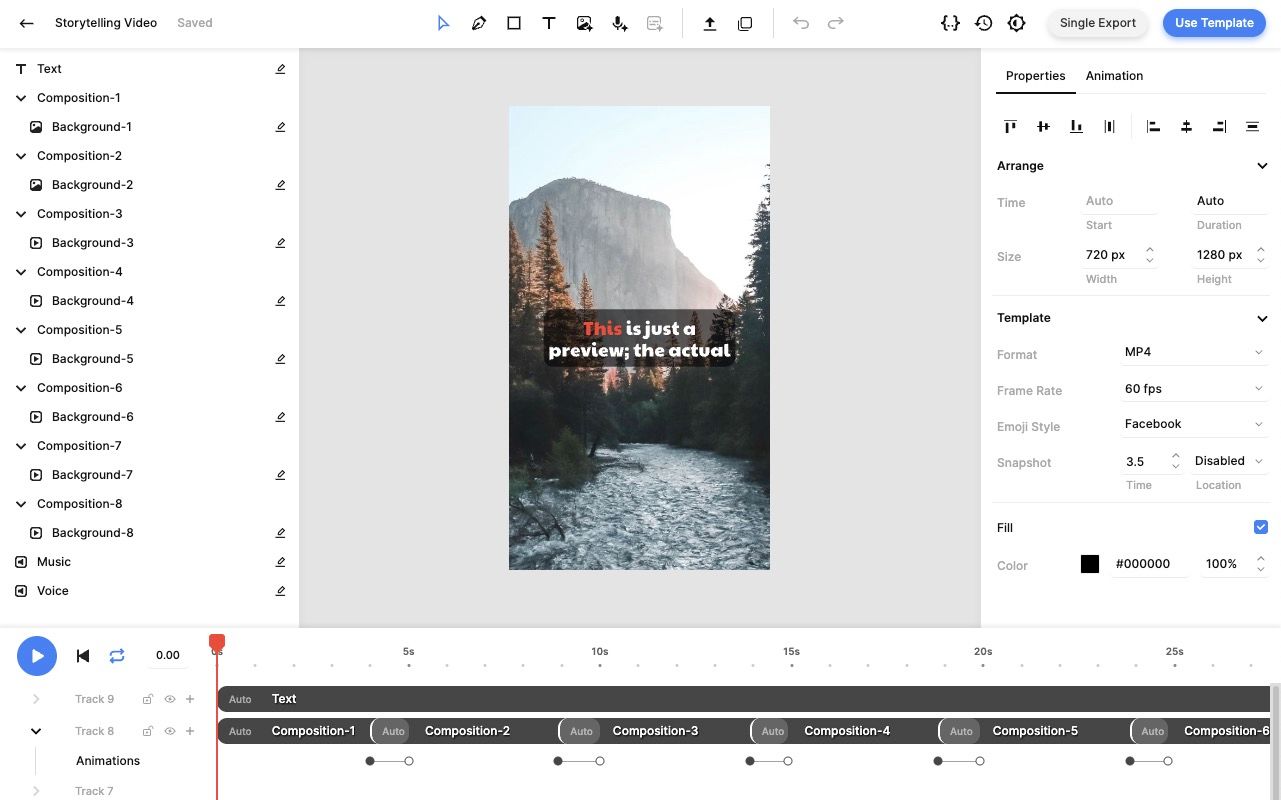
Task: Toggle the loop playback button
Action: (x=117, y=656)
